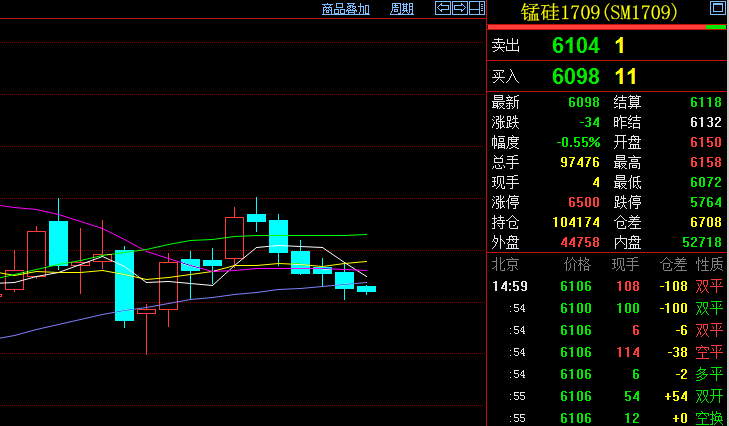Viewport: 729px width, 426px height.
Task: Click the 跌停 value 5764
Action: pyautogui.click(x=706, y=202)
